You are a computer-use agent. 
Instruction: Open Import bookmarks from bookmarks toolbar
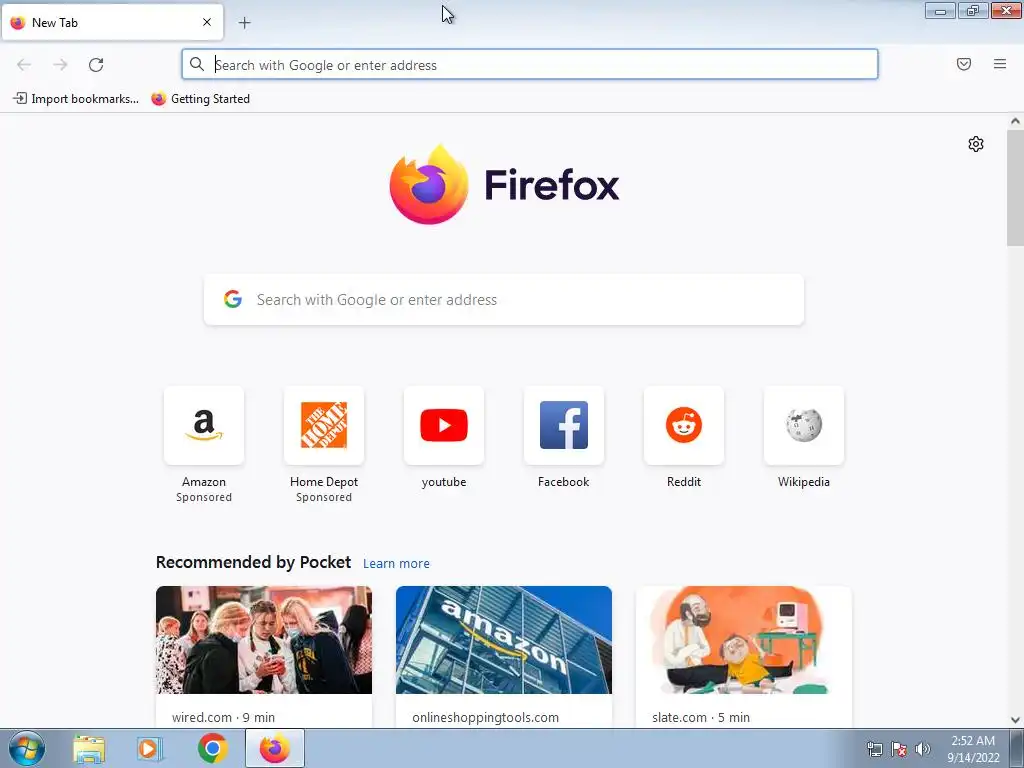76,99
